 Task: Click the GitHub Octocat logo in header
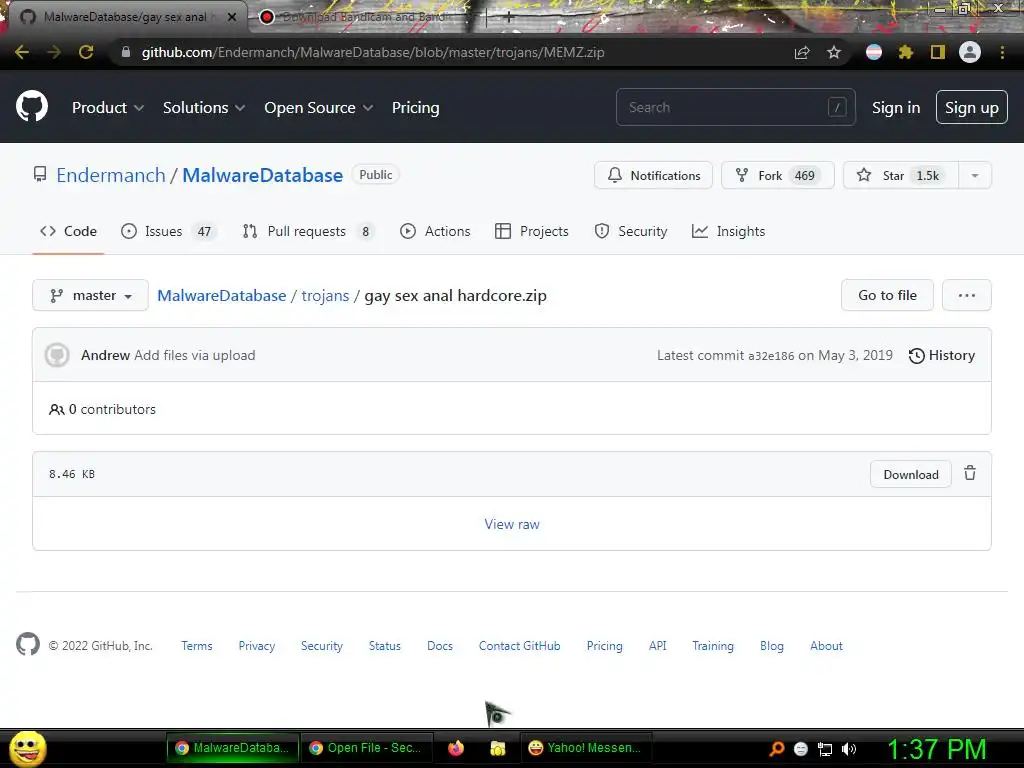32,106
